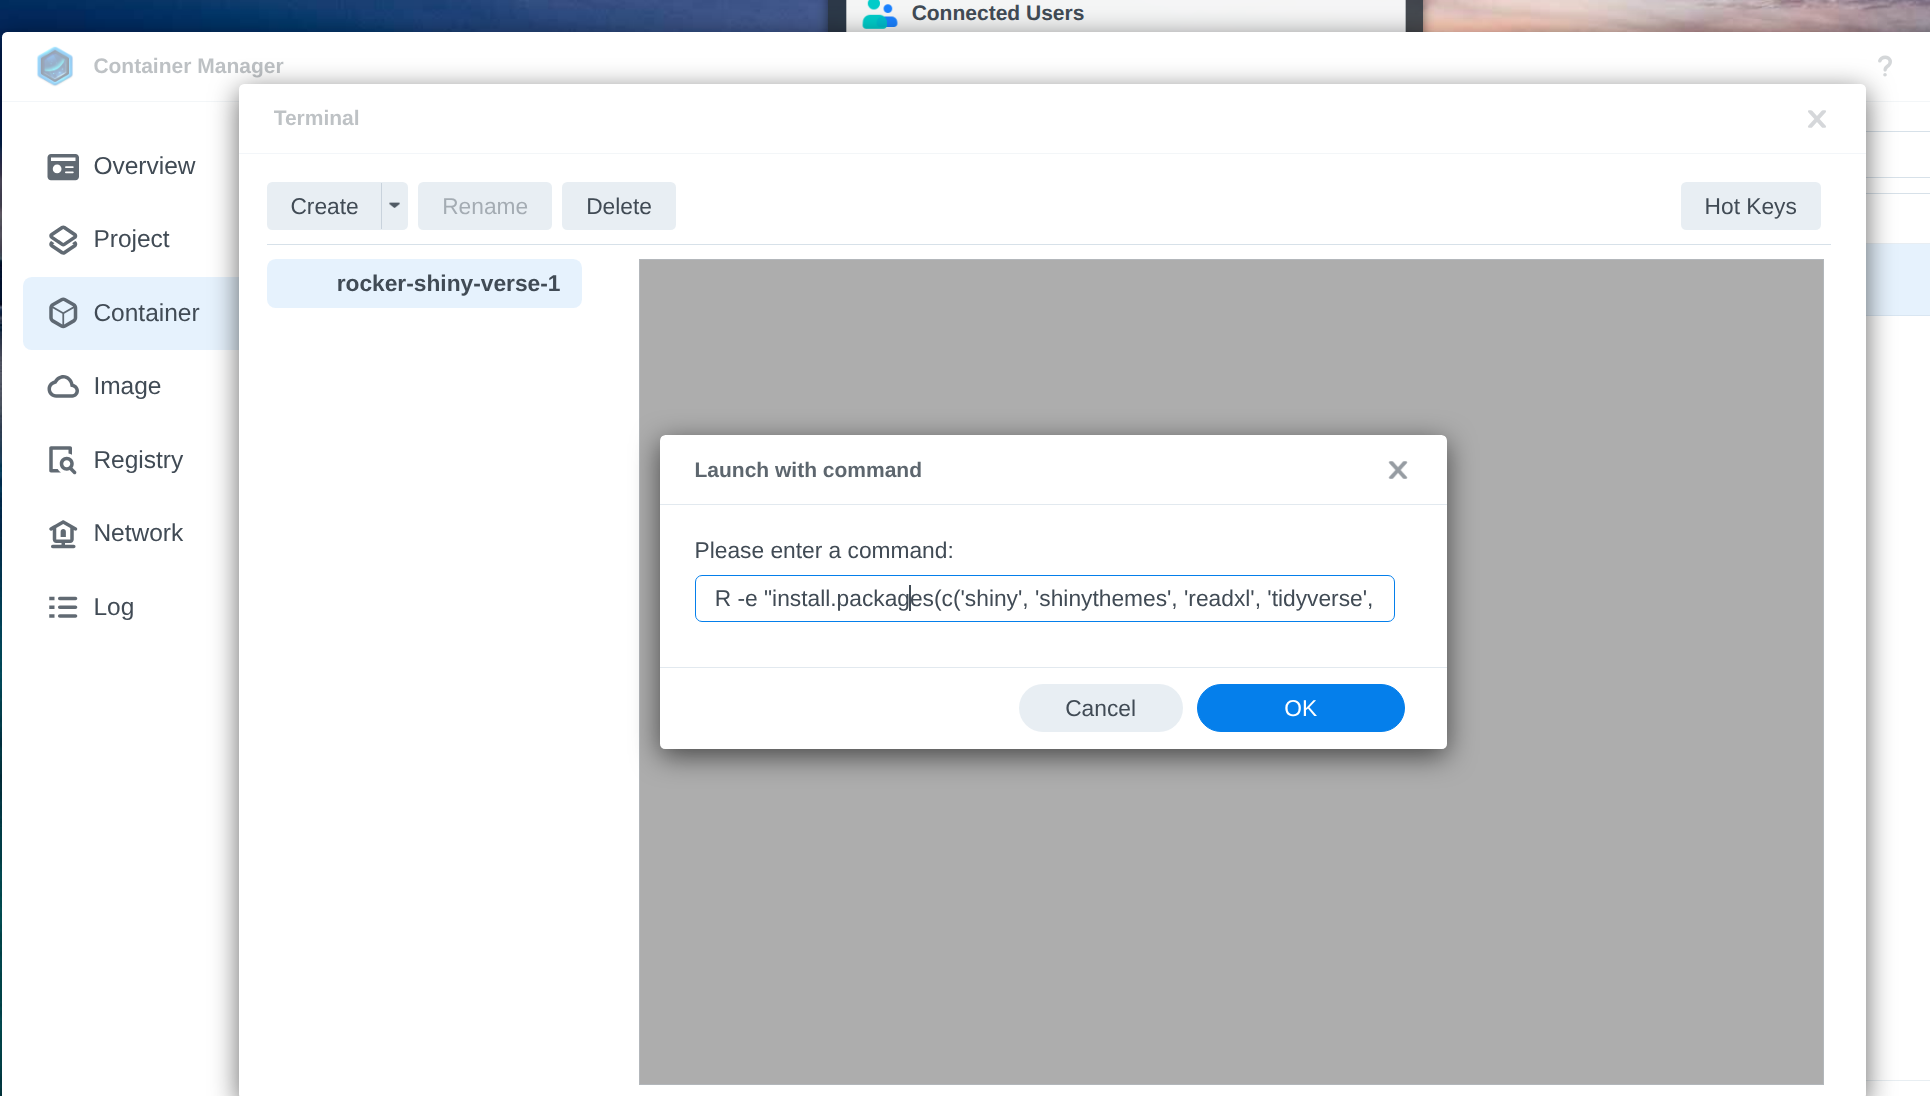Click the Registry search icon
1930x1096 pixels.
point(63,460)
